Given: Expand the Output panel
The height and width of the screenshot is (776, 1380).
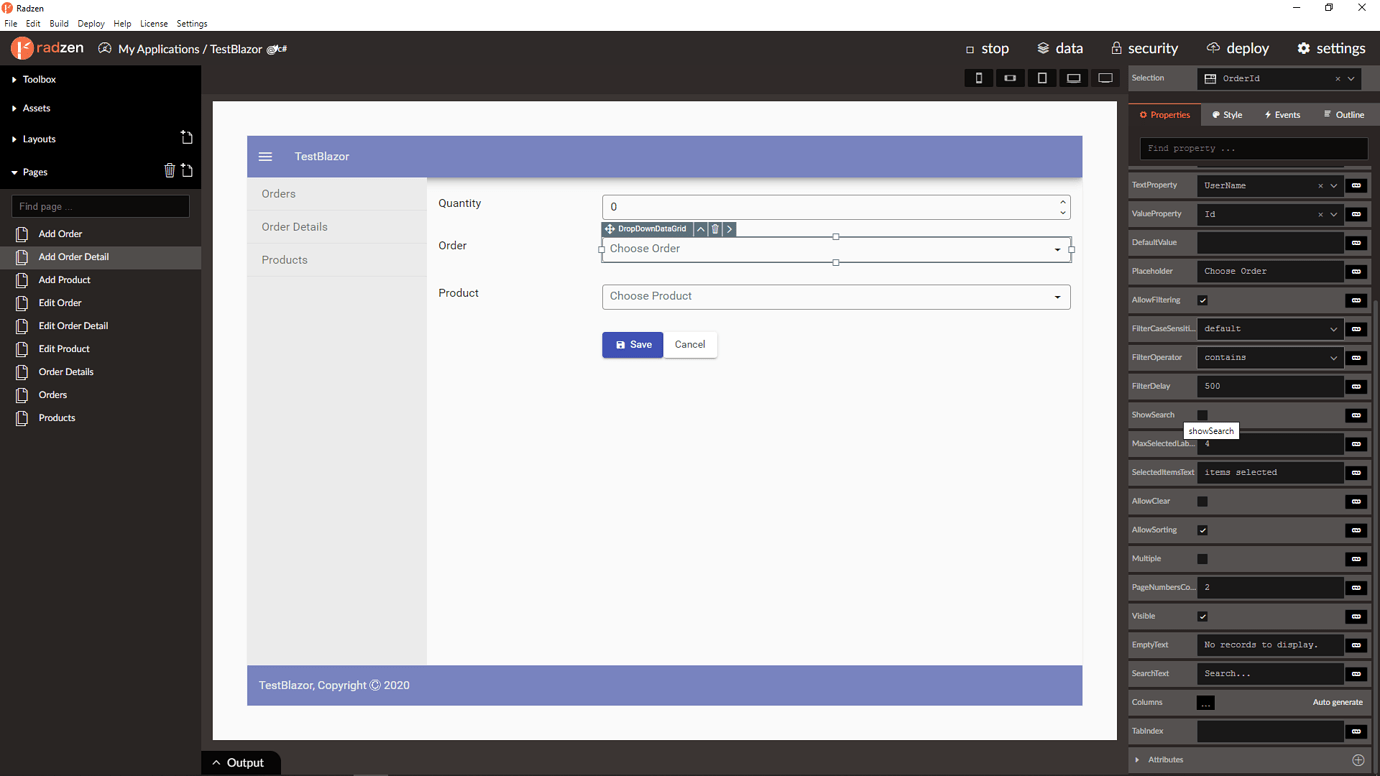Looking at the screenshot, I should [240, 763].
